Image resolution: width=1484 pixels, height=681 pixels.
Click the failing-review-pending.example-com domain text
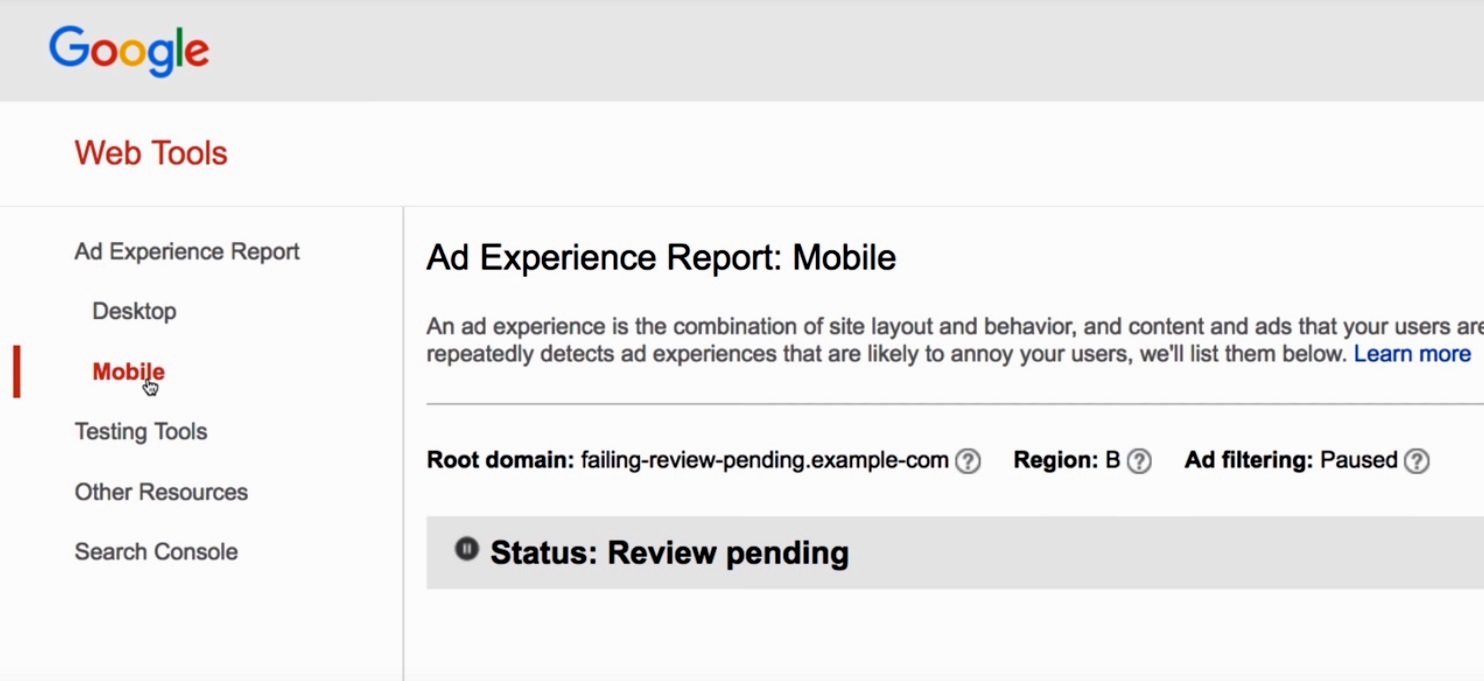[x=764, y=461]
